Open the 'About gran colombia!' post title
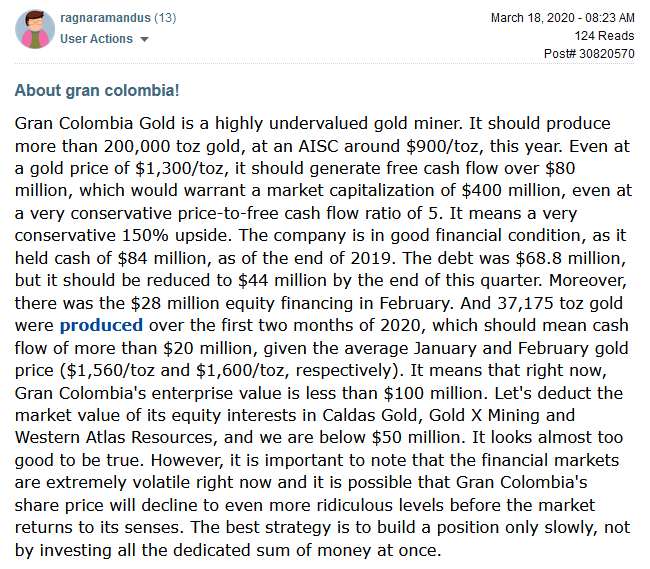650x569 pixels. point(97,90)
